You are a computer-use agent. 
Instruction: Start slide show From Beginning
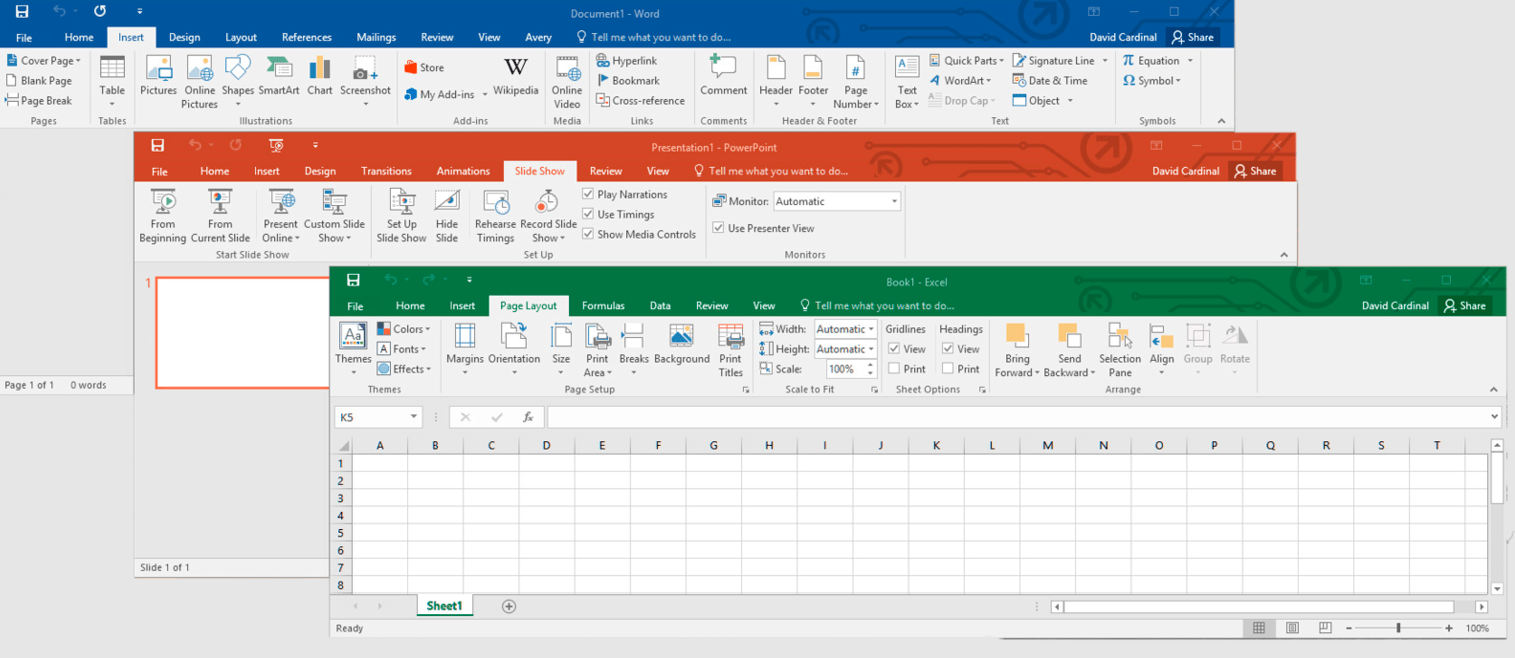(163, 216)
